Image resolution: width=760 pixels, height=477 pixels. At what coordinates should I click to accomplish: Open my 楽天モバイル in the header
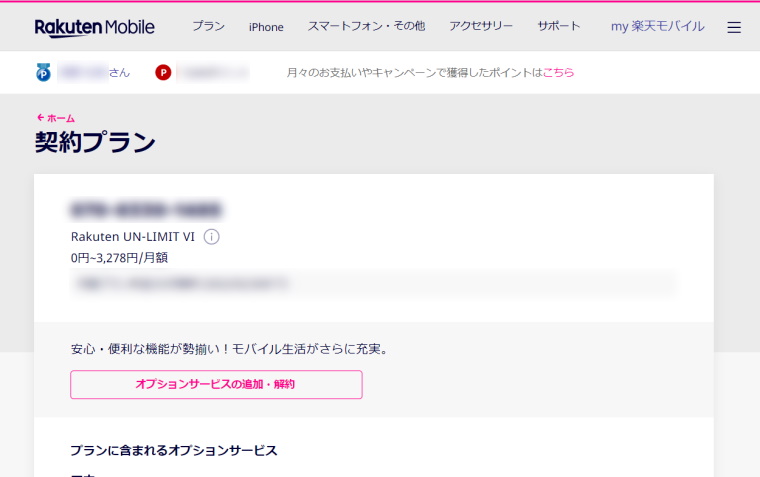click(x=657, y=27)
